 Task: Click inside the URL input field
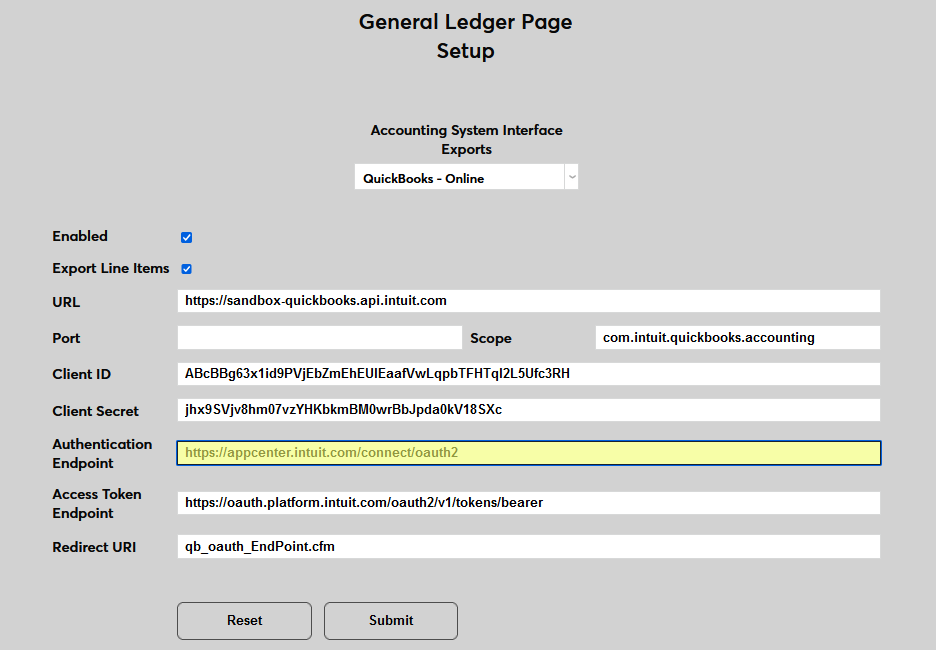pos(528,301)
